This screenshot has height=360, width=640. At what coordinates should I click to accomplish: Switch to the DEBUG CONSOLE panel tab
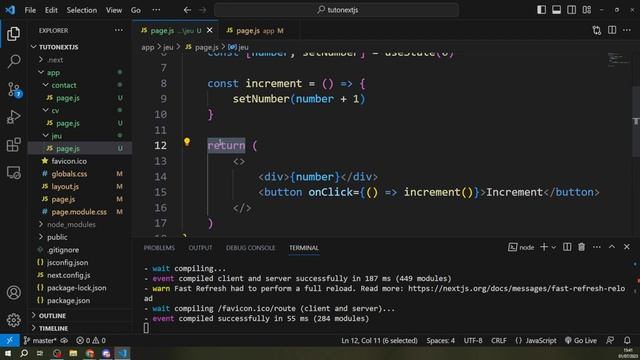point(250,248)
